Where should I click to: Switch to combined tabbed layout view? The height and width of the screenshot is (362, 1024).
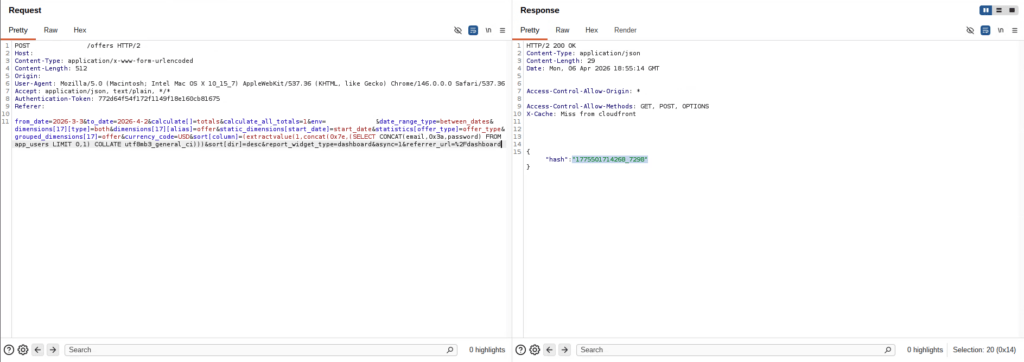[x=1012, y=10]
